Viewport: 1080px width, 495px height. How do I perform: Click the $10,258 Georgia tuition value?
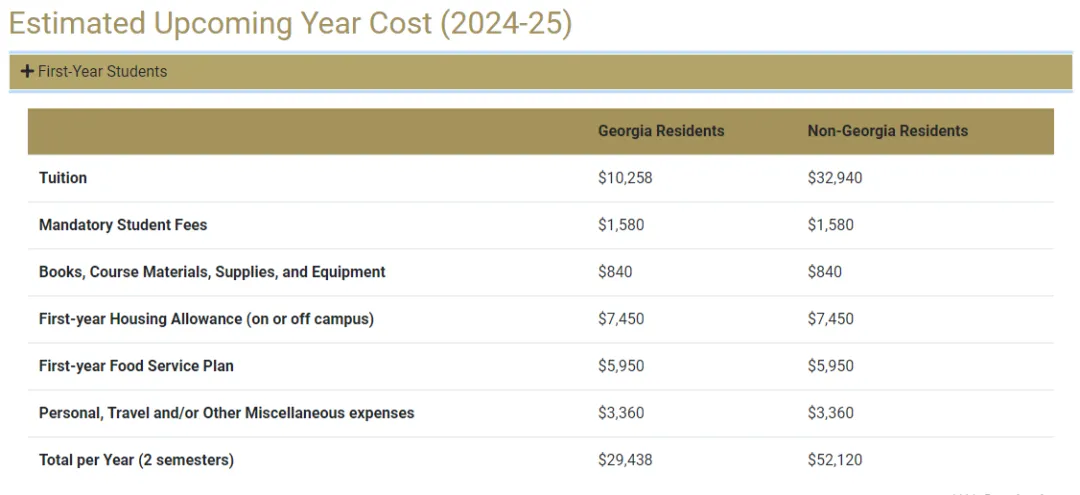pos(625,178)
